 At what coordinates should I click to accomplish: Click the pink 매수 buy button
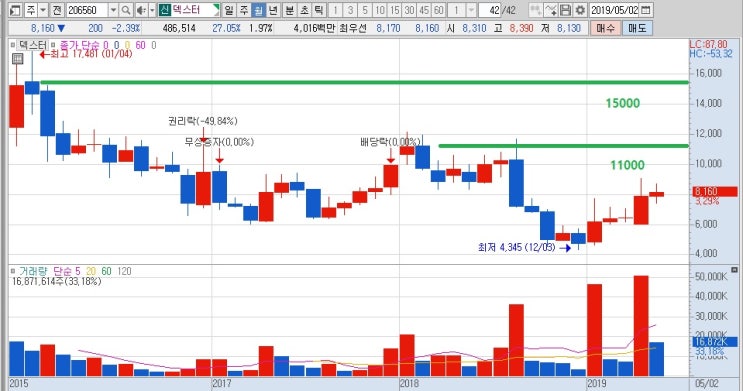click(605, 28)
